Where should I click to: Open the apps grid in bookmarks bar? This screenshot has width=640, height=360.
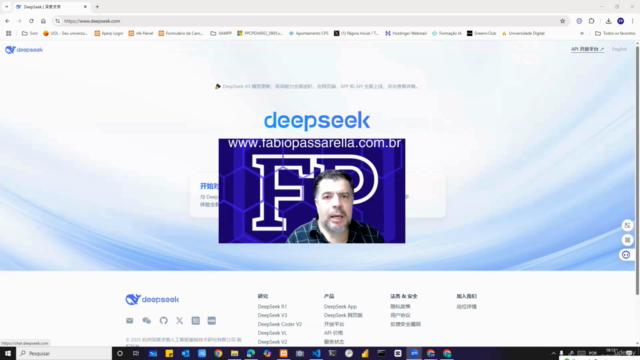[x=9, y=33]
